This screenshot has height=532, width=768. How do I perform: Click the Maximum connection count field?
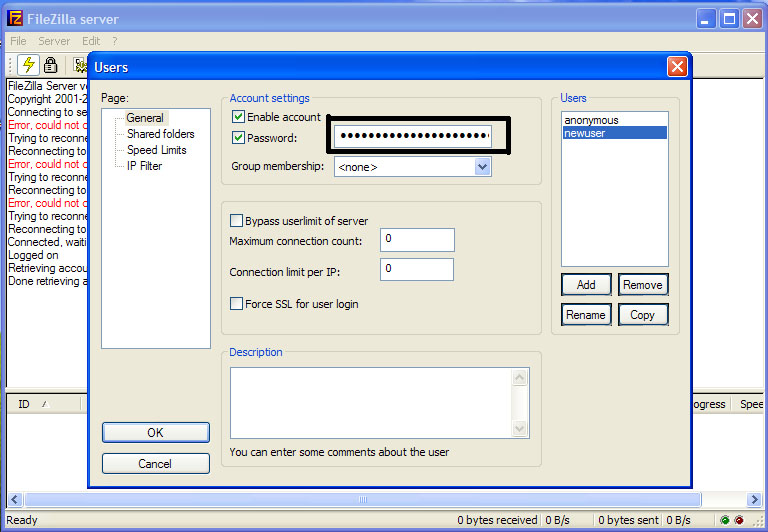[417, 240]
